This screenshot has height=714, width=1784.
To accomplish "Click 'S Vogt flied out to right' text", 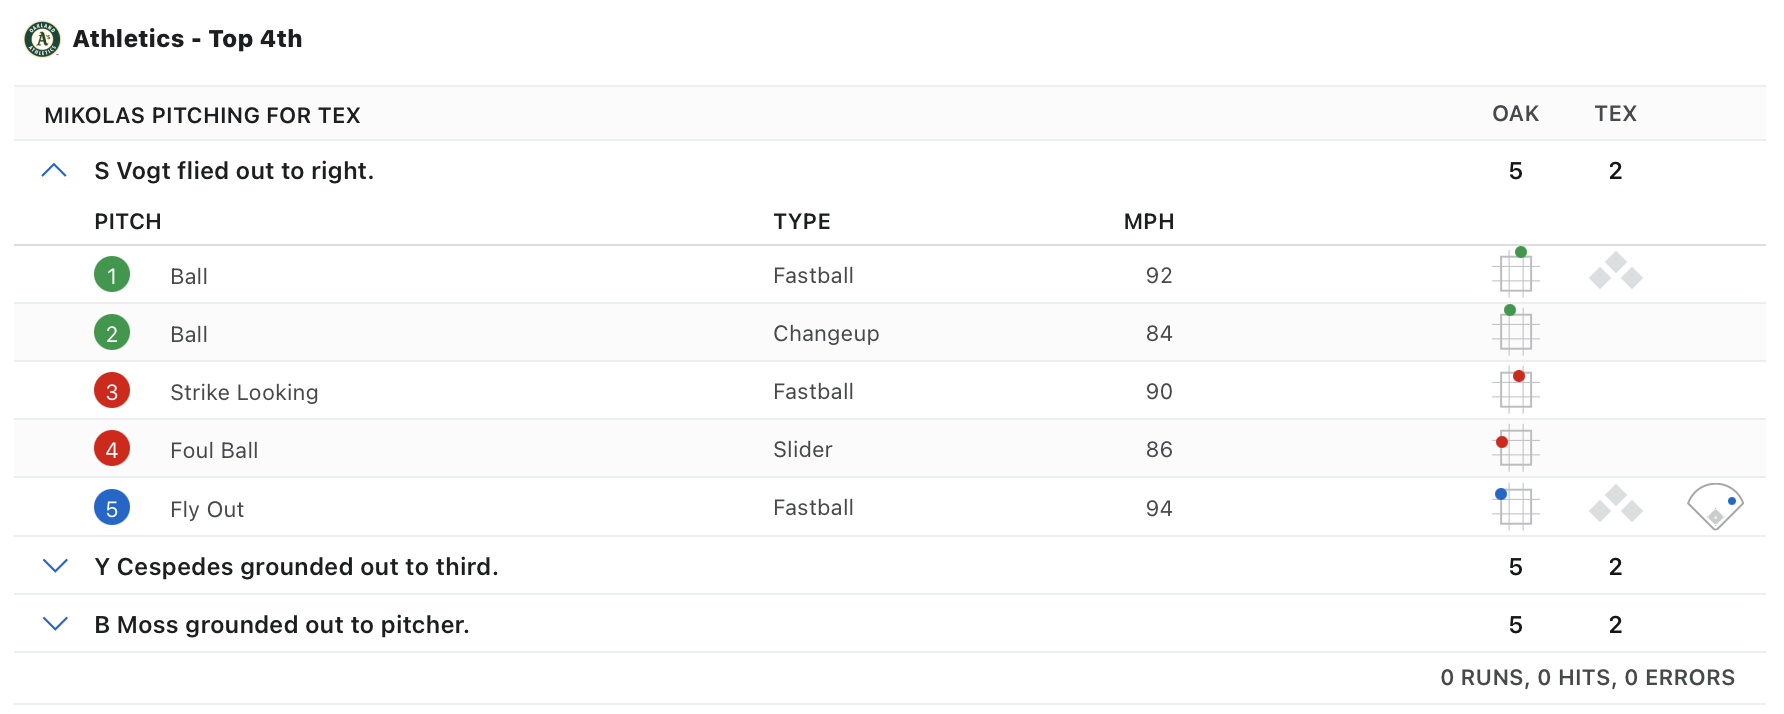I will 234,171.
